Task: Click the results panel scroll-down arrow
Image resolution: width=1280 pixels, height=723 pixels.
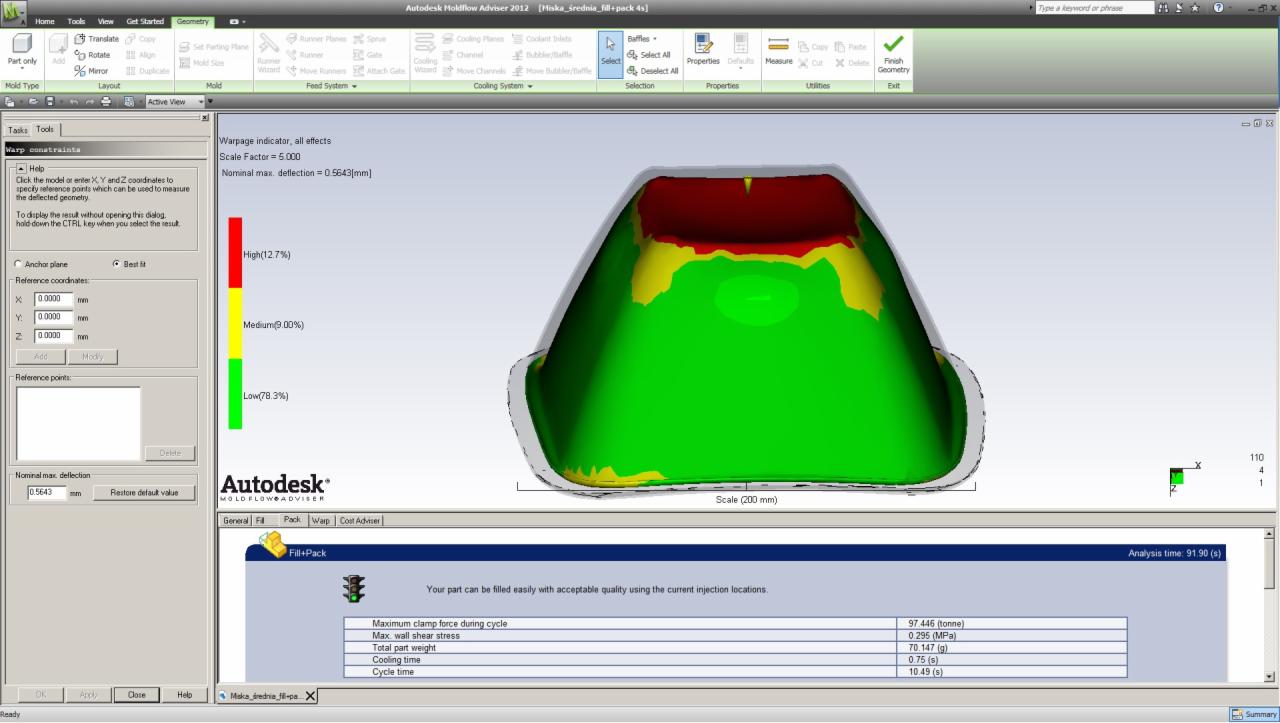Action: click(x=1270, y=676)
